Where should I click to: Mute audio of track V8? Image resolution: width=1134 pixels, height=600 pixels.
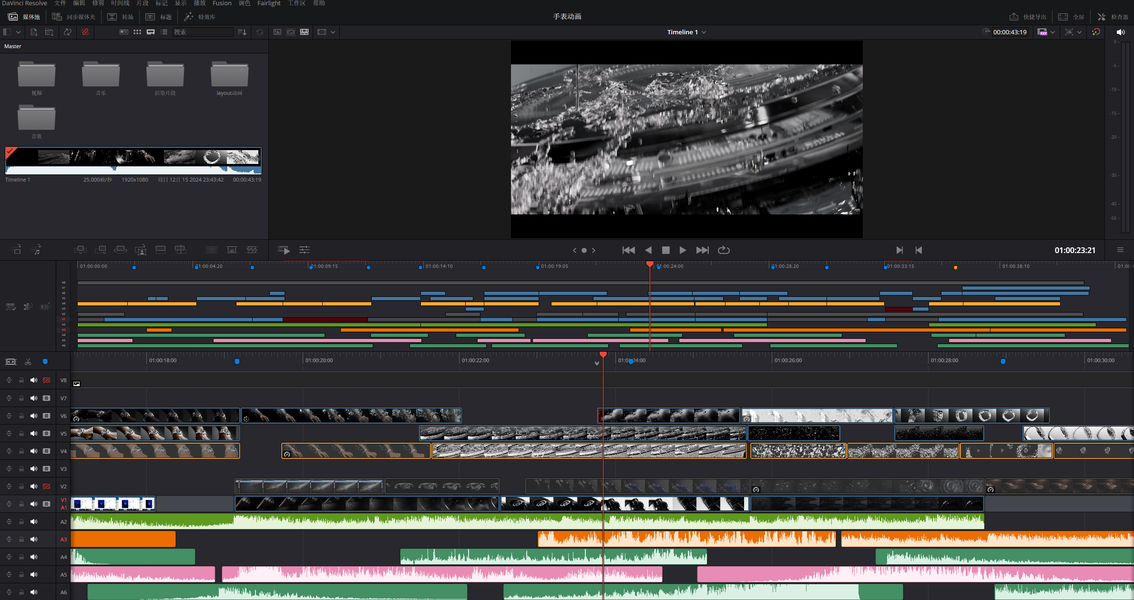pyautogui.click(x=33, y=380)
